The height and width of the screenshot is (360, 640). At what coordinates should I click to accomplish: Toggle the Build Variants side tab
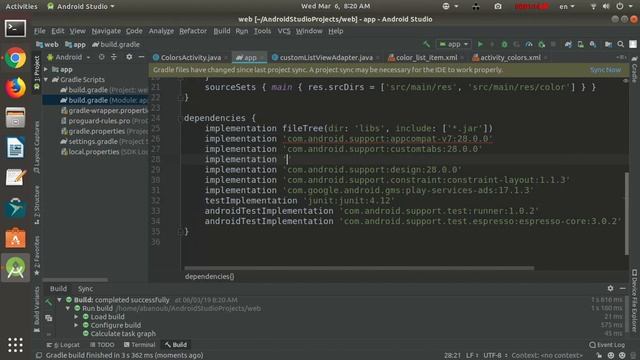pos(37,309)
